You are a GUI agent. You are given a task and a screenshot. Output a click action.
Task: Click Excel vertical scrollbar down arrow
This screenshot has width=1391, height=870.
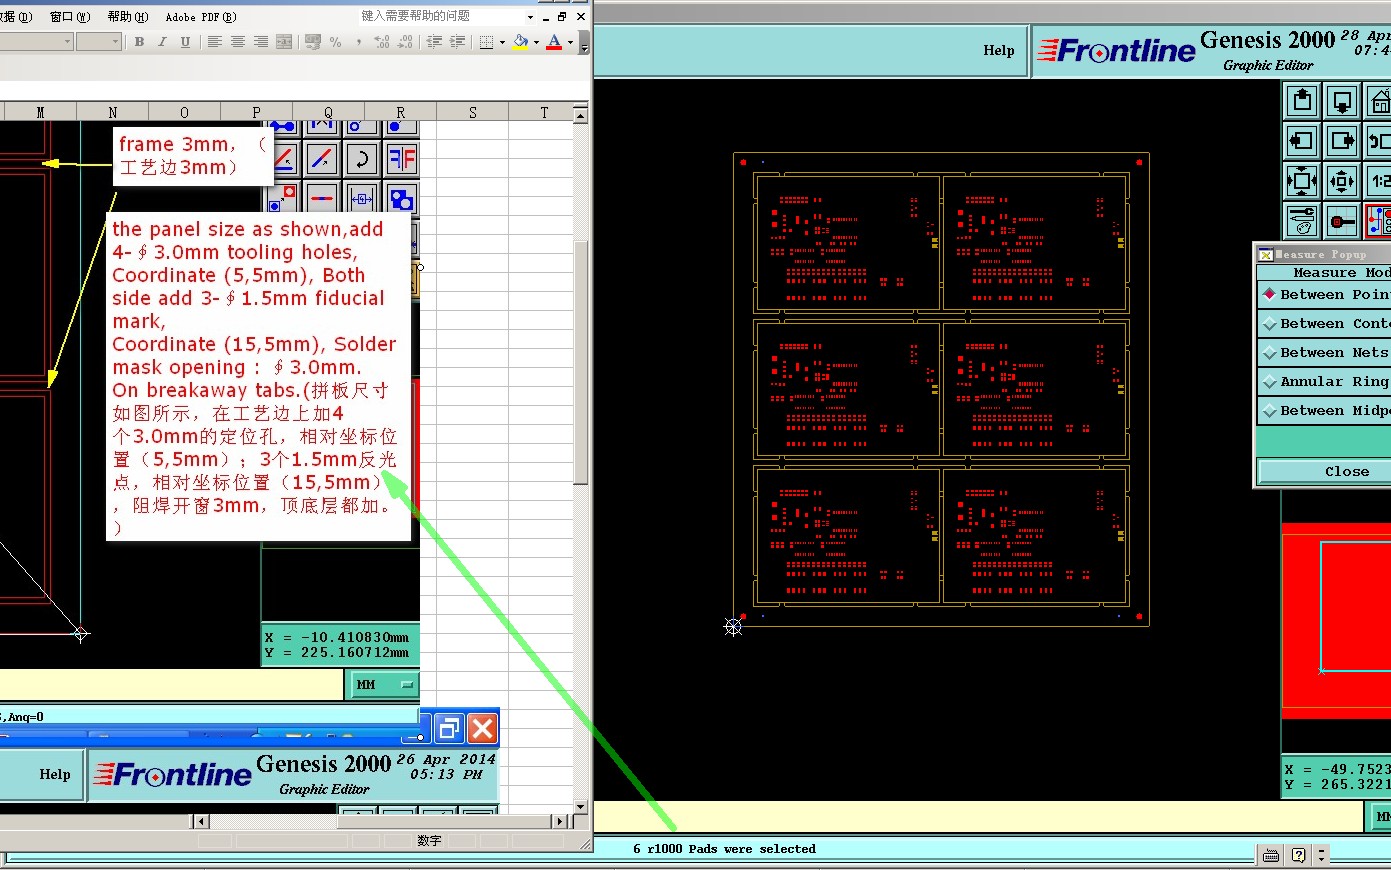pos(581,806)
